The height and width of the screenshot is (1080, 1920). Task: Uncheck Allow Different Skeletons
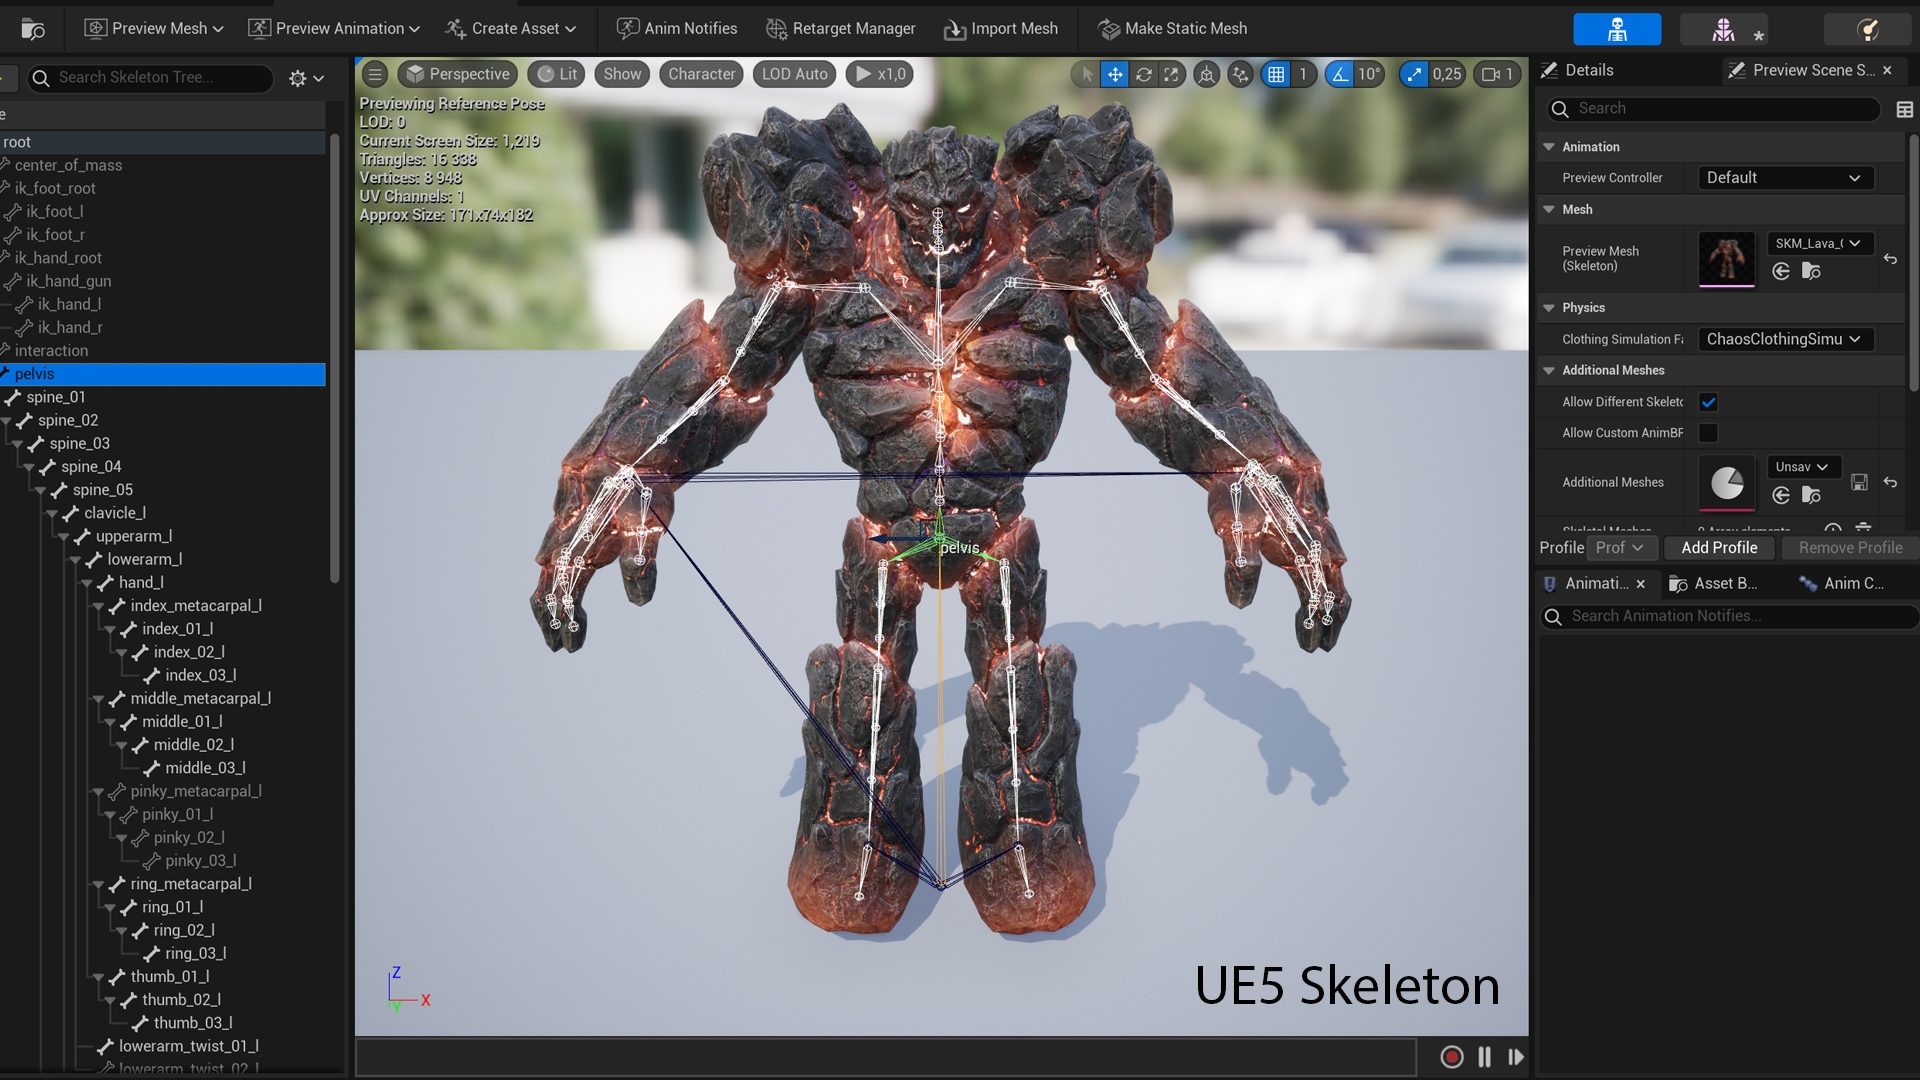pos(1709,401)
